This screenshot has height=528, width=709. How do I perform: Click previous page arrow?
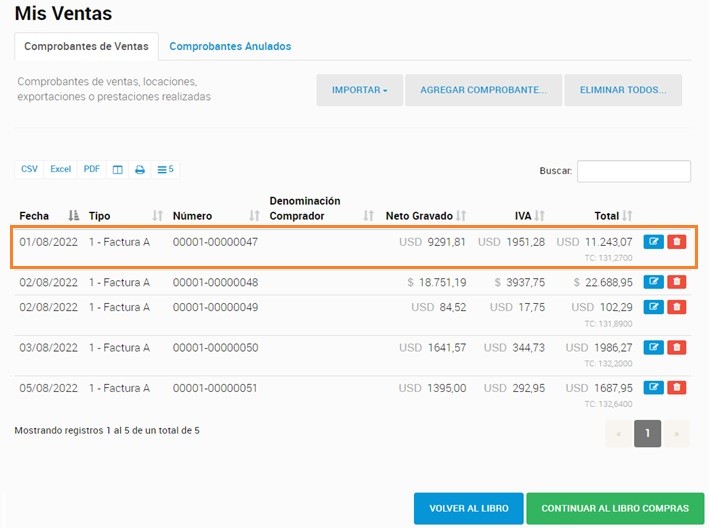coord(619,433)
